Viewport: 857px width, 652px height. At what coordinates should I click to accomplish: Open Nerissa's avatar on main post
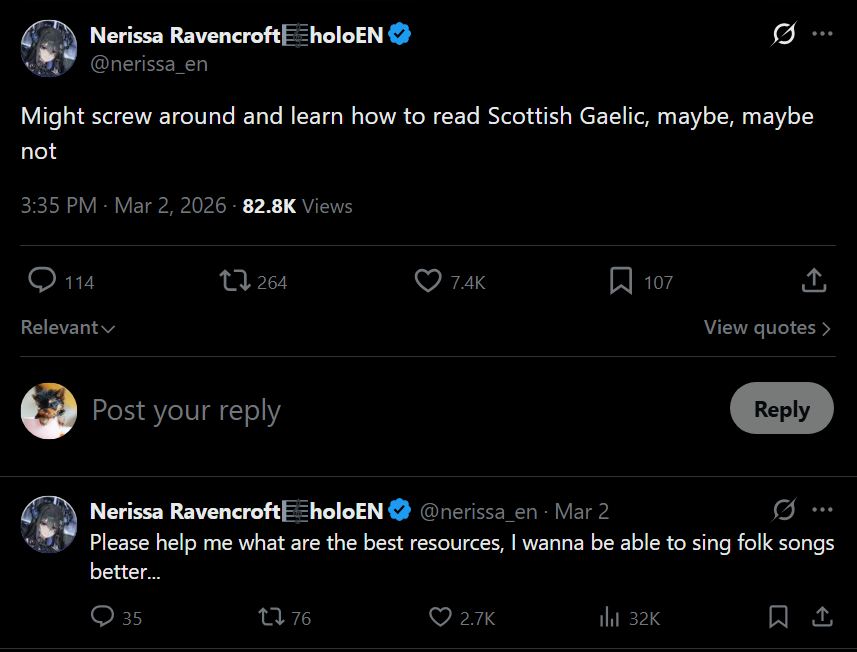coord(49,49)
